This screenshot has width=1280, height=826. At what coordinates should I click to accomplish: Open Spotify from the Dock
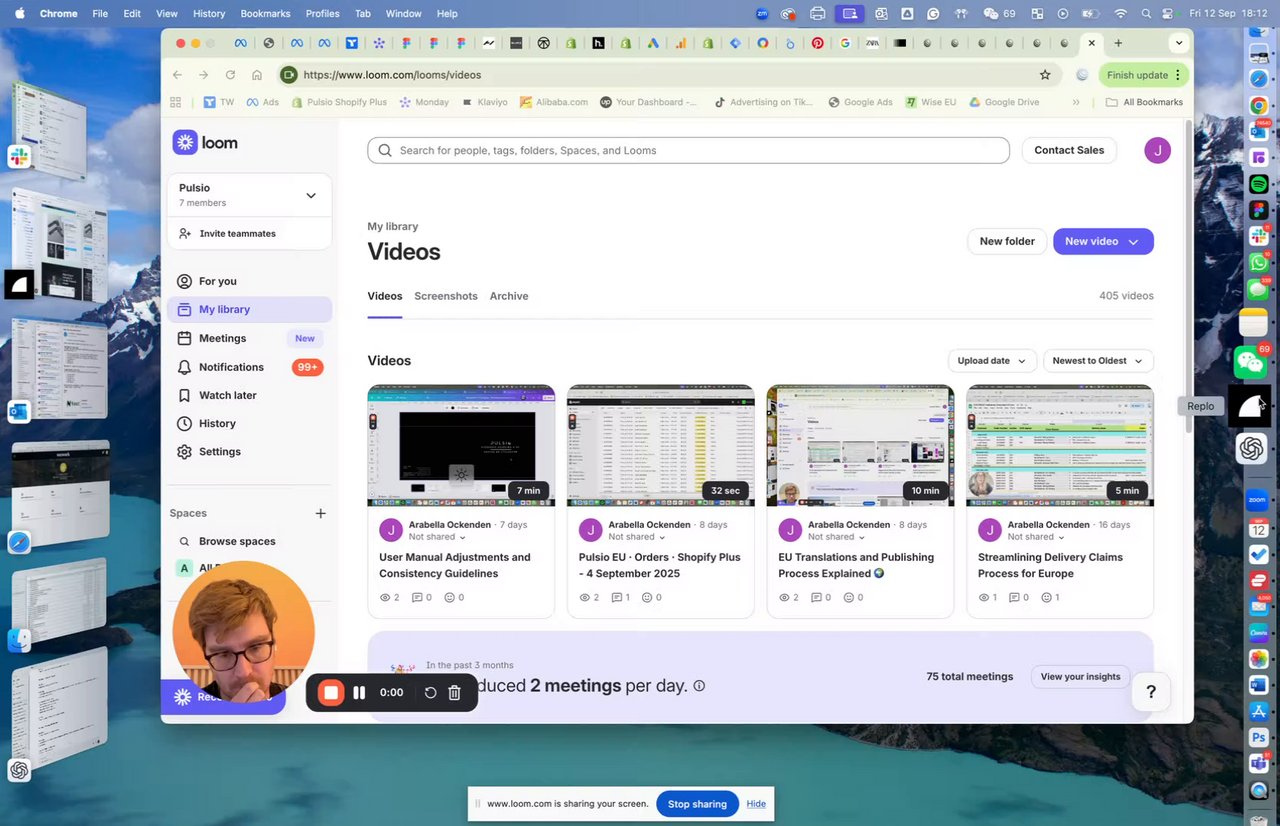[x=1259, y=184]
